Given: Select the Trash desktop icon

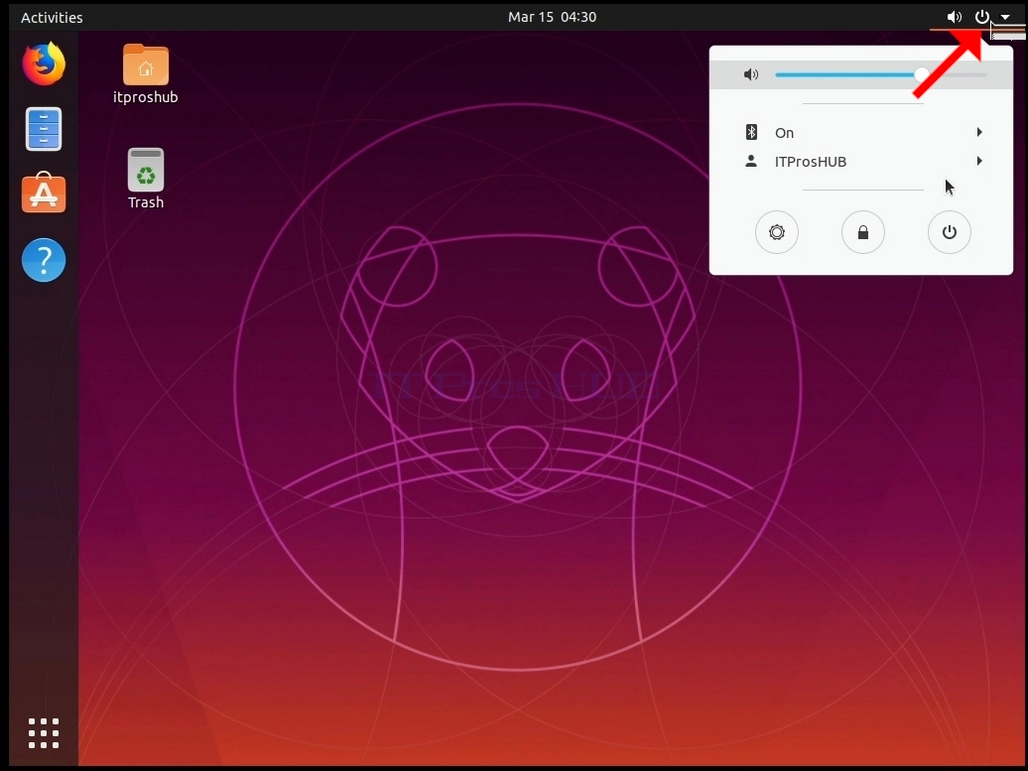Looking at the screenshot, I should [x=146, y=170].
